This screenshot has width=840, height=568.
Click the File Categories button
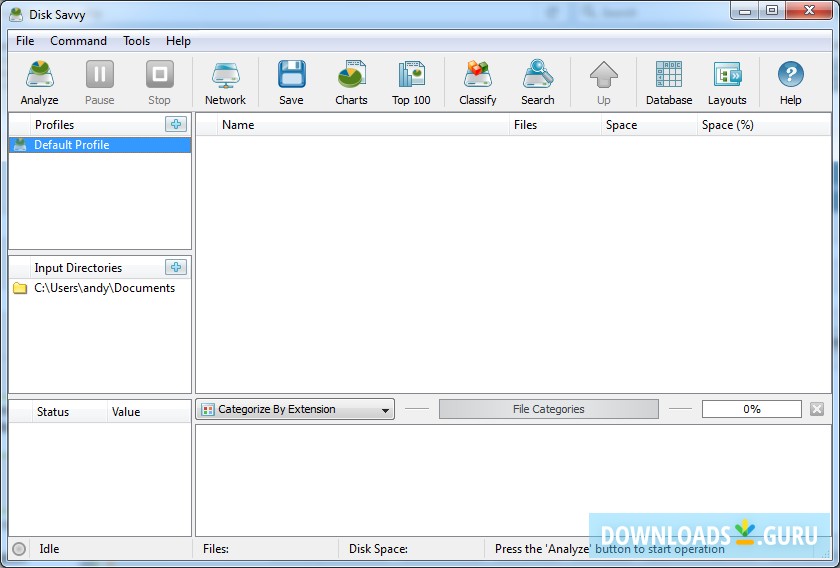pyautogui.click(x=549, y=409)
